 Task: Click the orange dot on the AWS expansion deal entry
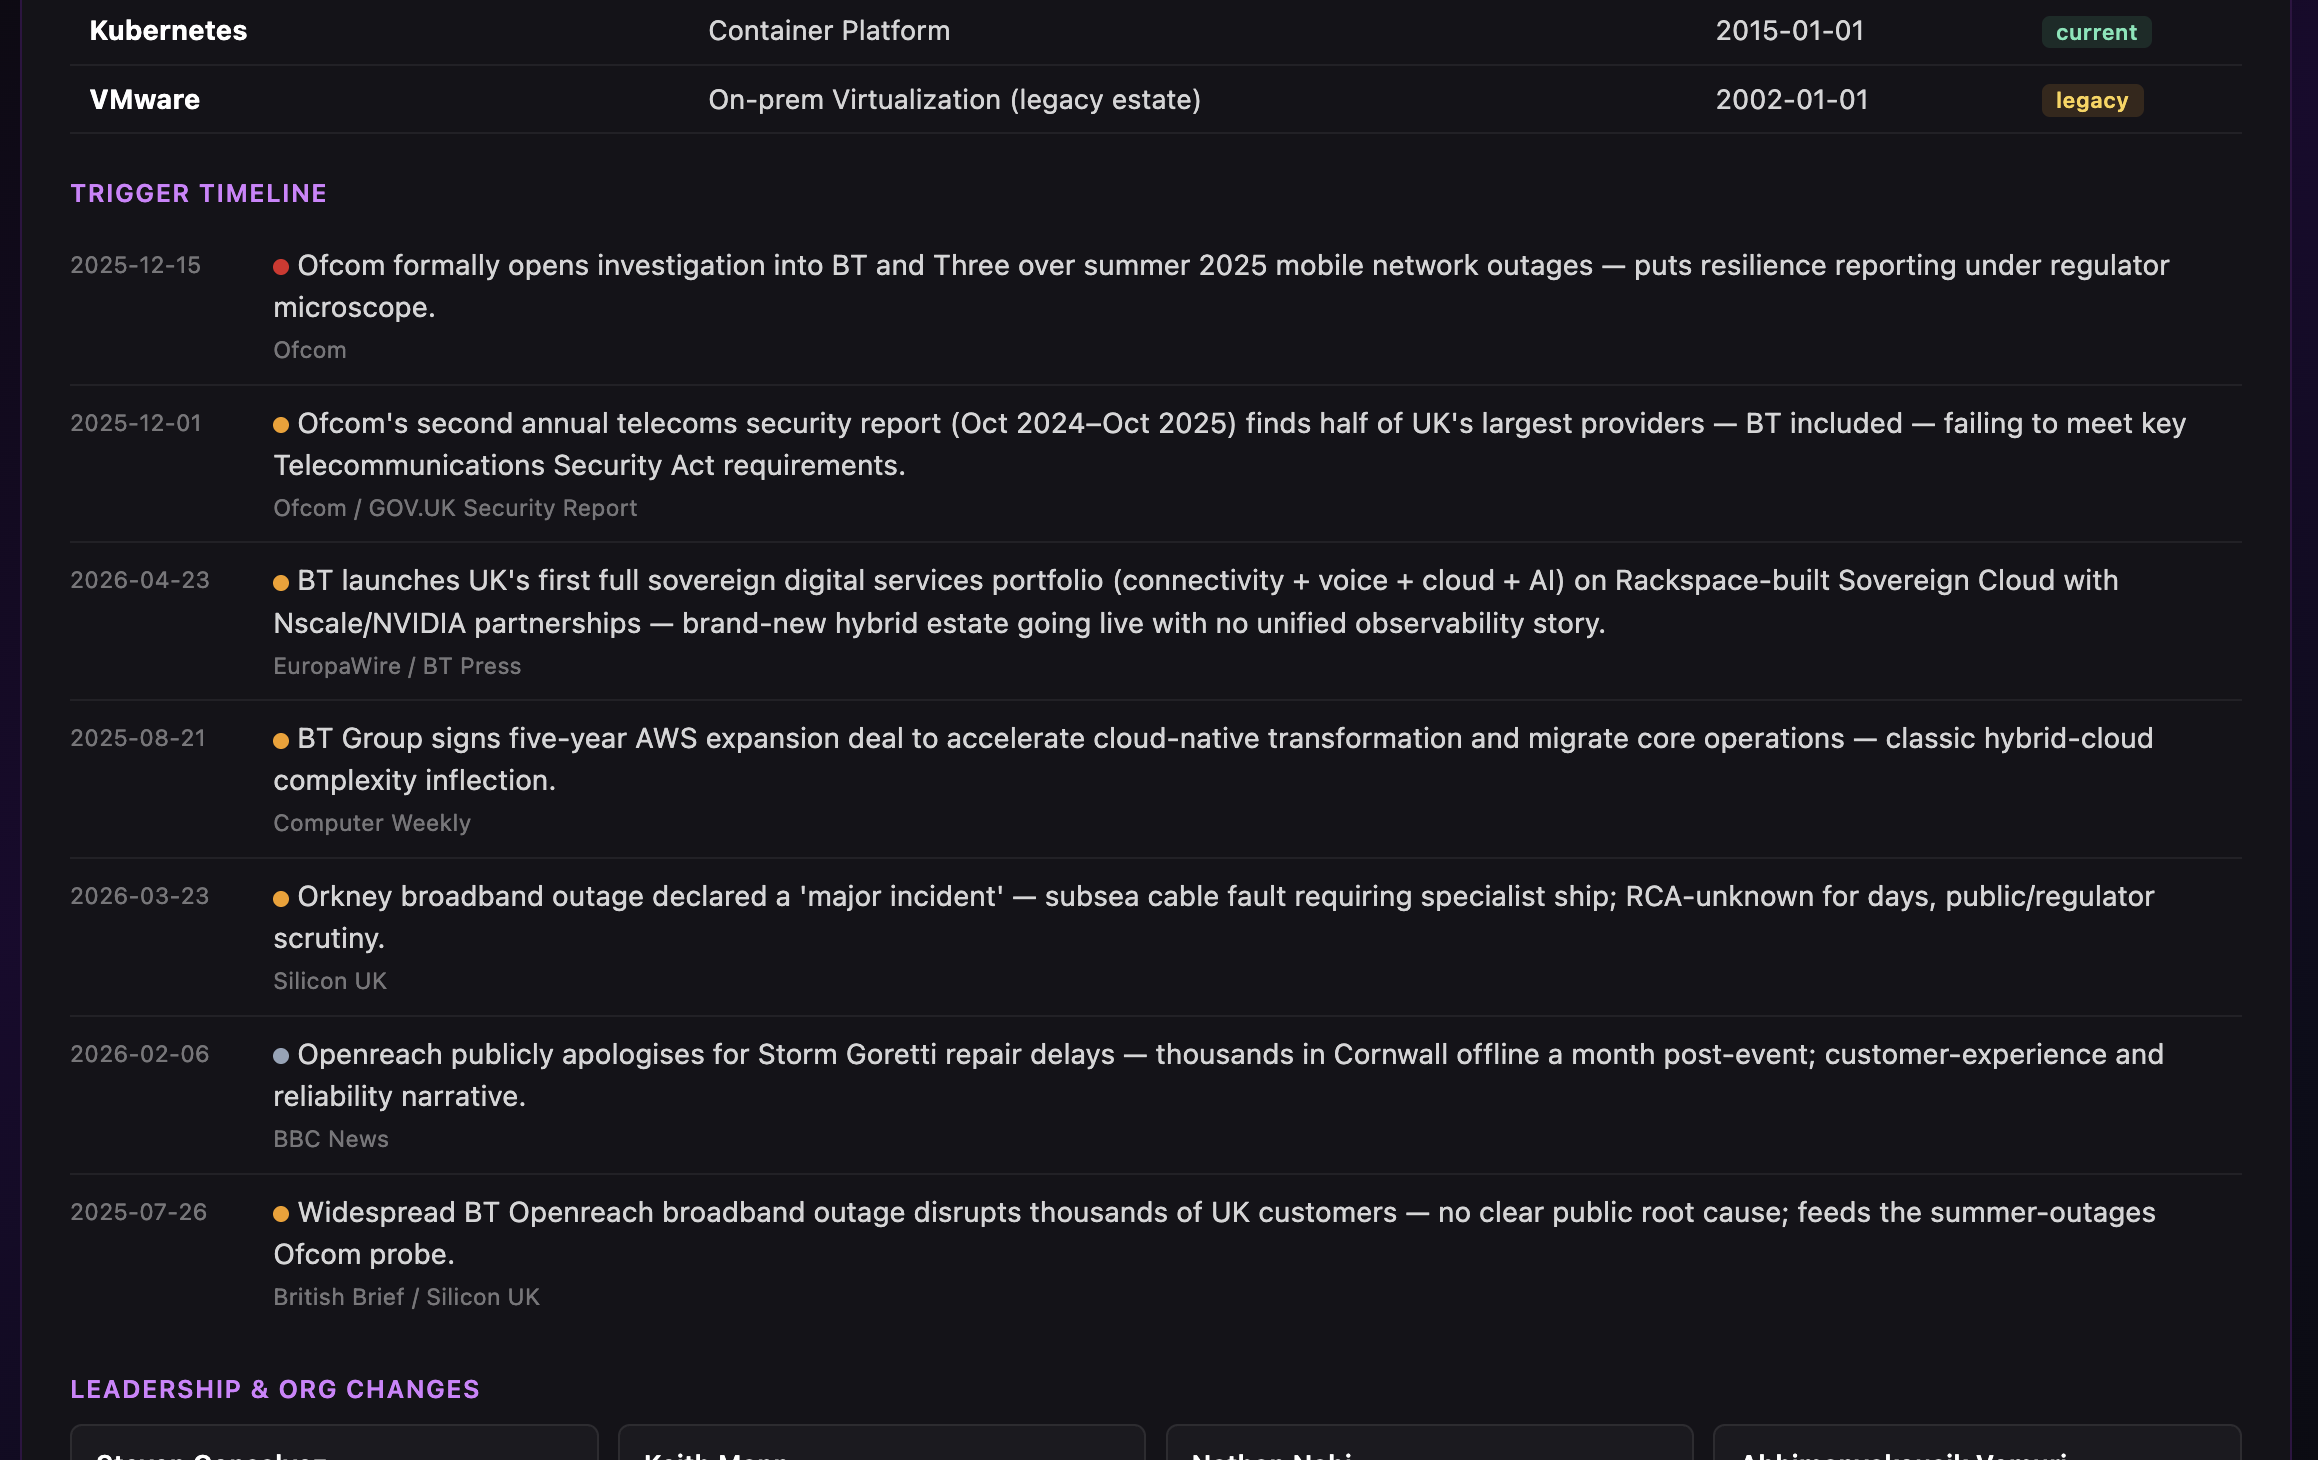[x=281, y=740]
